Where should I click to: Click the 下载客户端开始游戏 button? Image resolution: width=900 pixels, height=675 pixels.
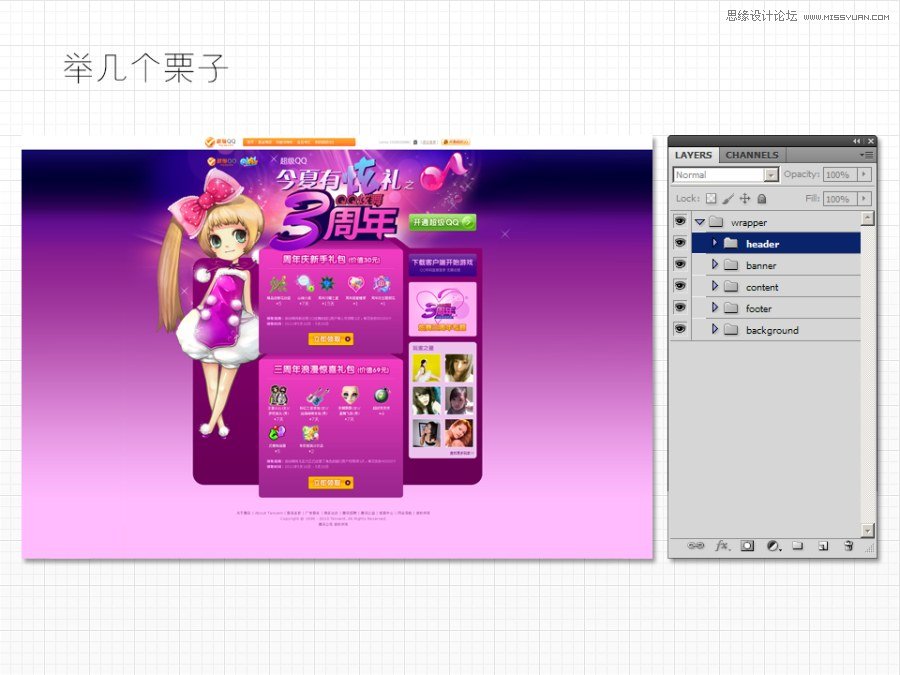(443, 265)
